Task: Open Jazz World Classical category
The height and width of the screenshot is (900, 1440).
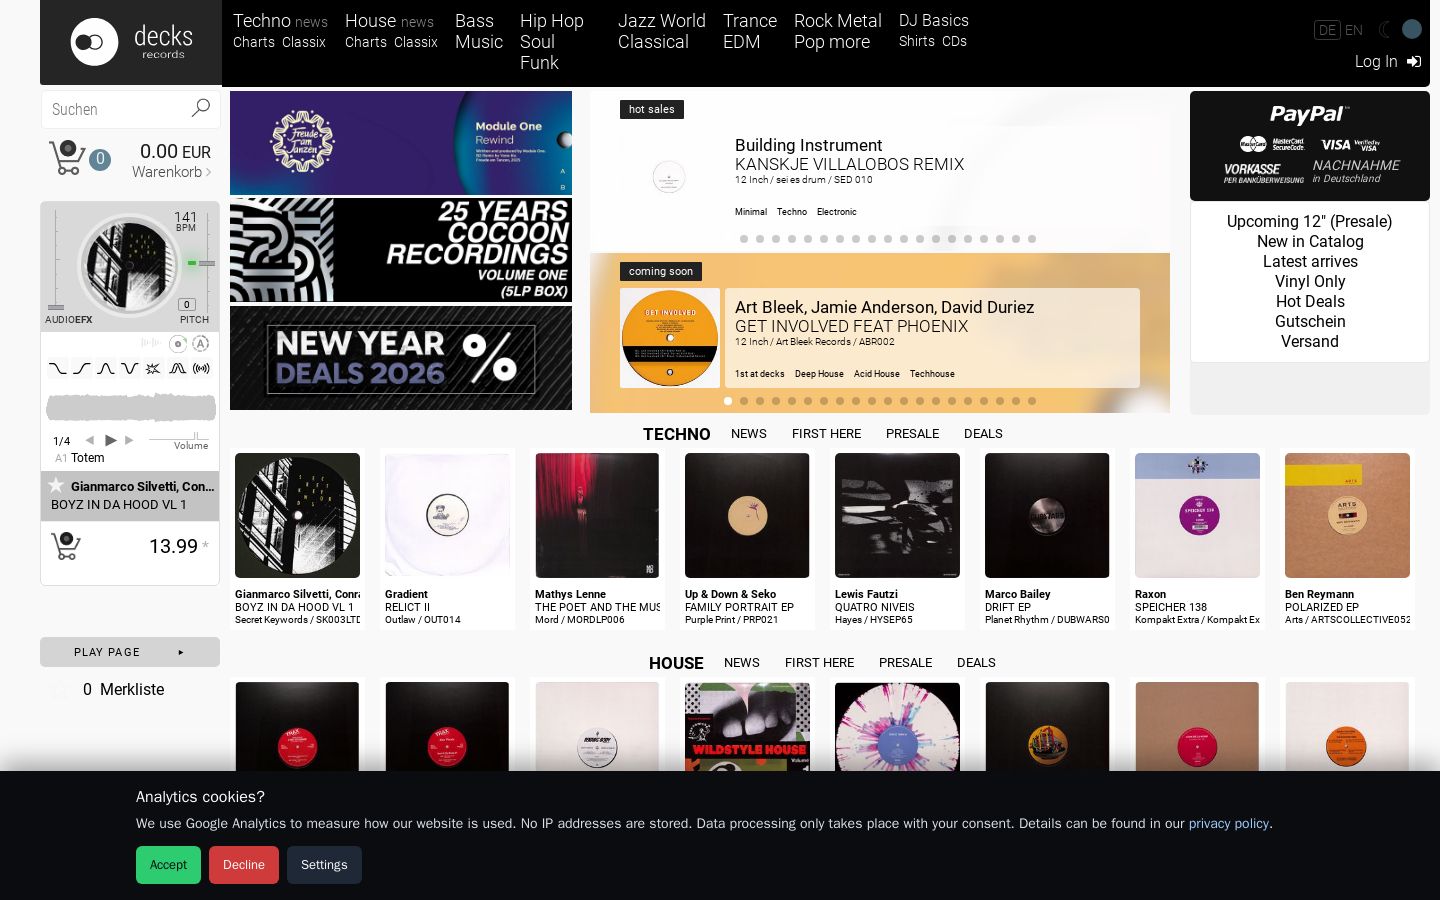Action: [x=662, y=31]
